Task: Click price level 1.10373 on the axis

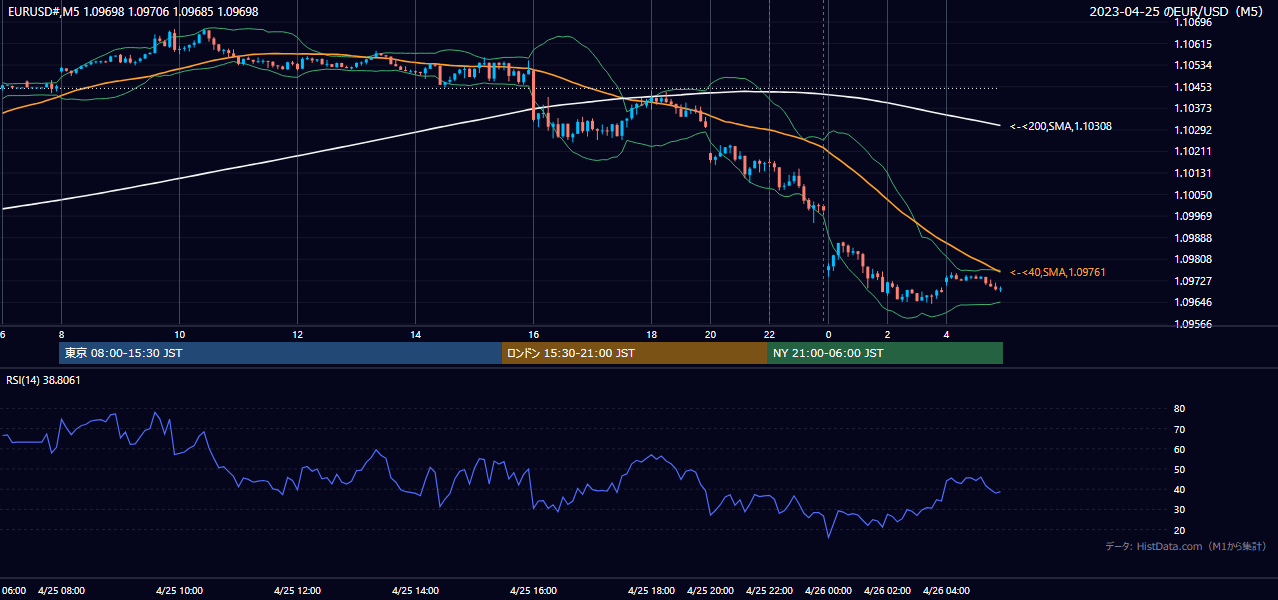Action: [1193, 108]
